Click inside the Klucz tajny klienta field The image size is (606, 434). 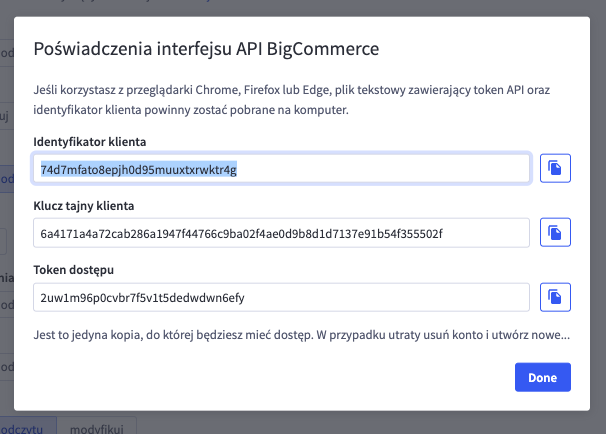click(280, 233)
